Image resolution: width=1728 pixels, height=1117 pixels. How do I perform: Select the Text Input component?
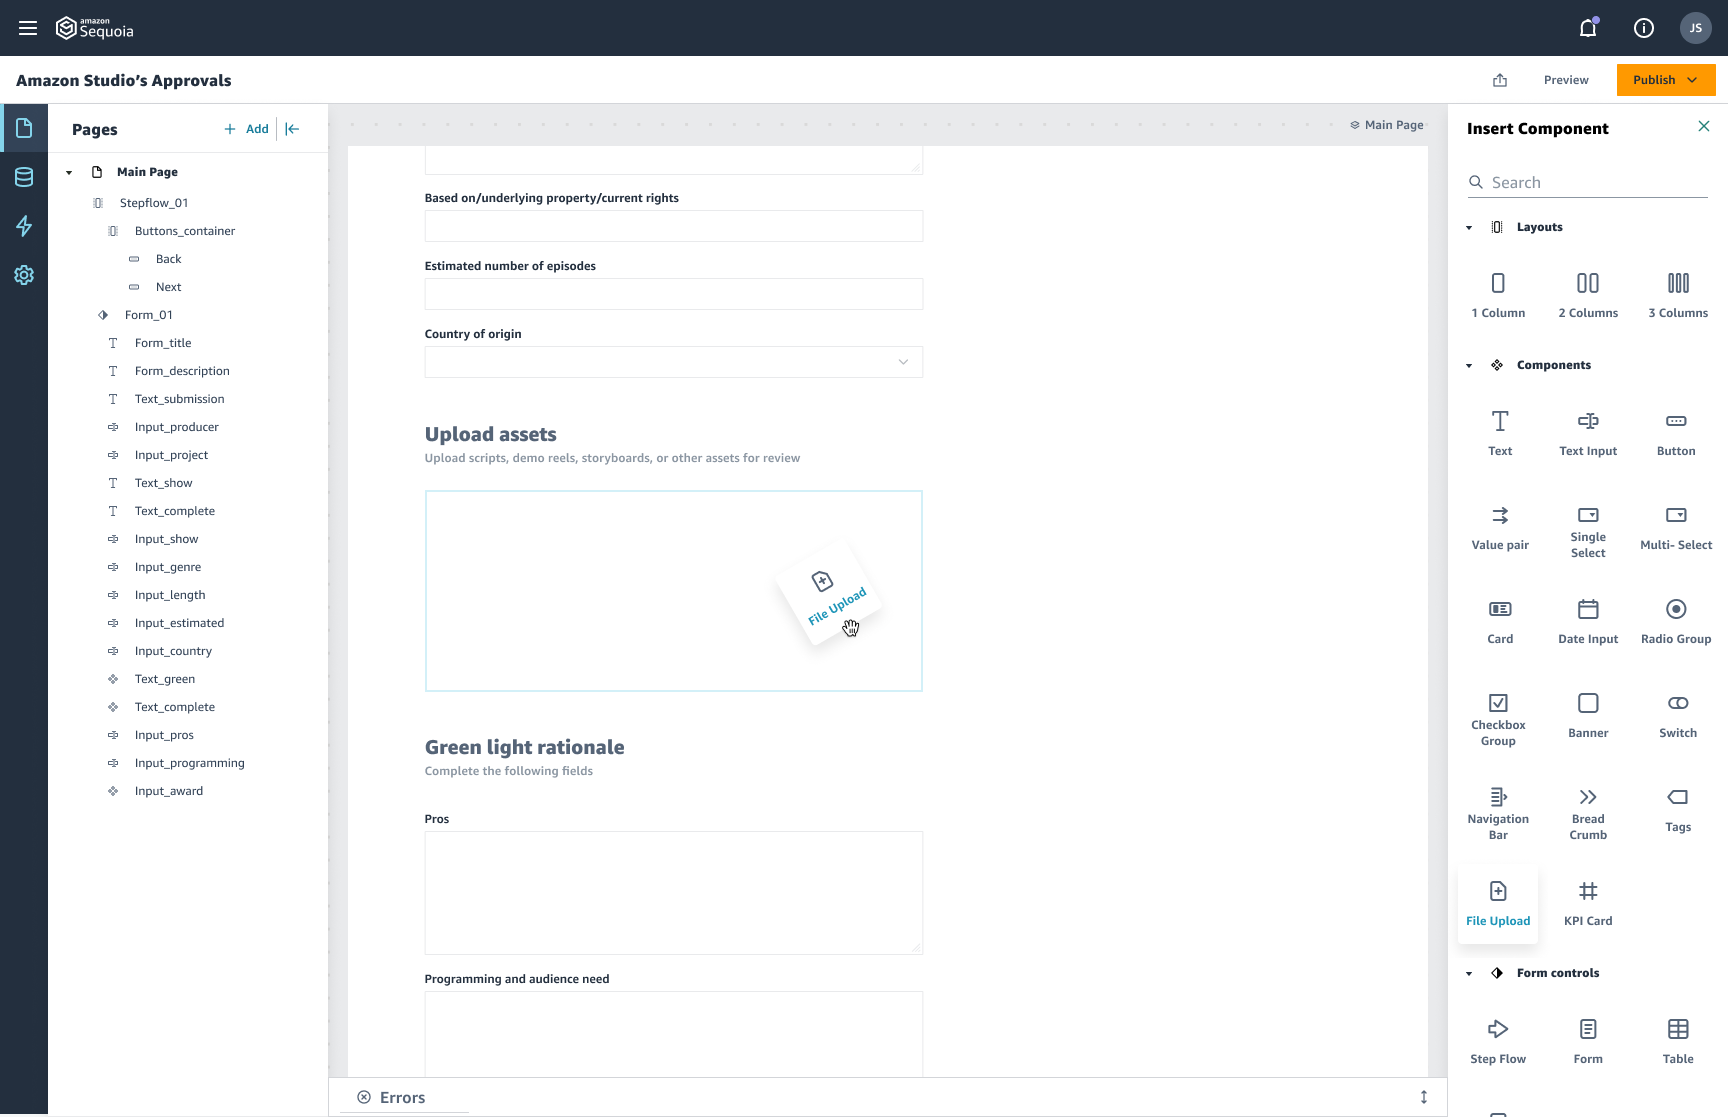click(x=1587, y=431)
